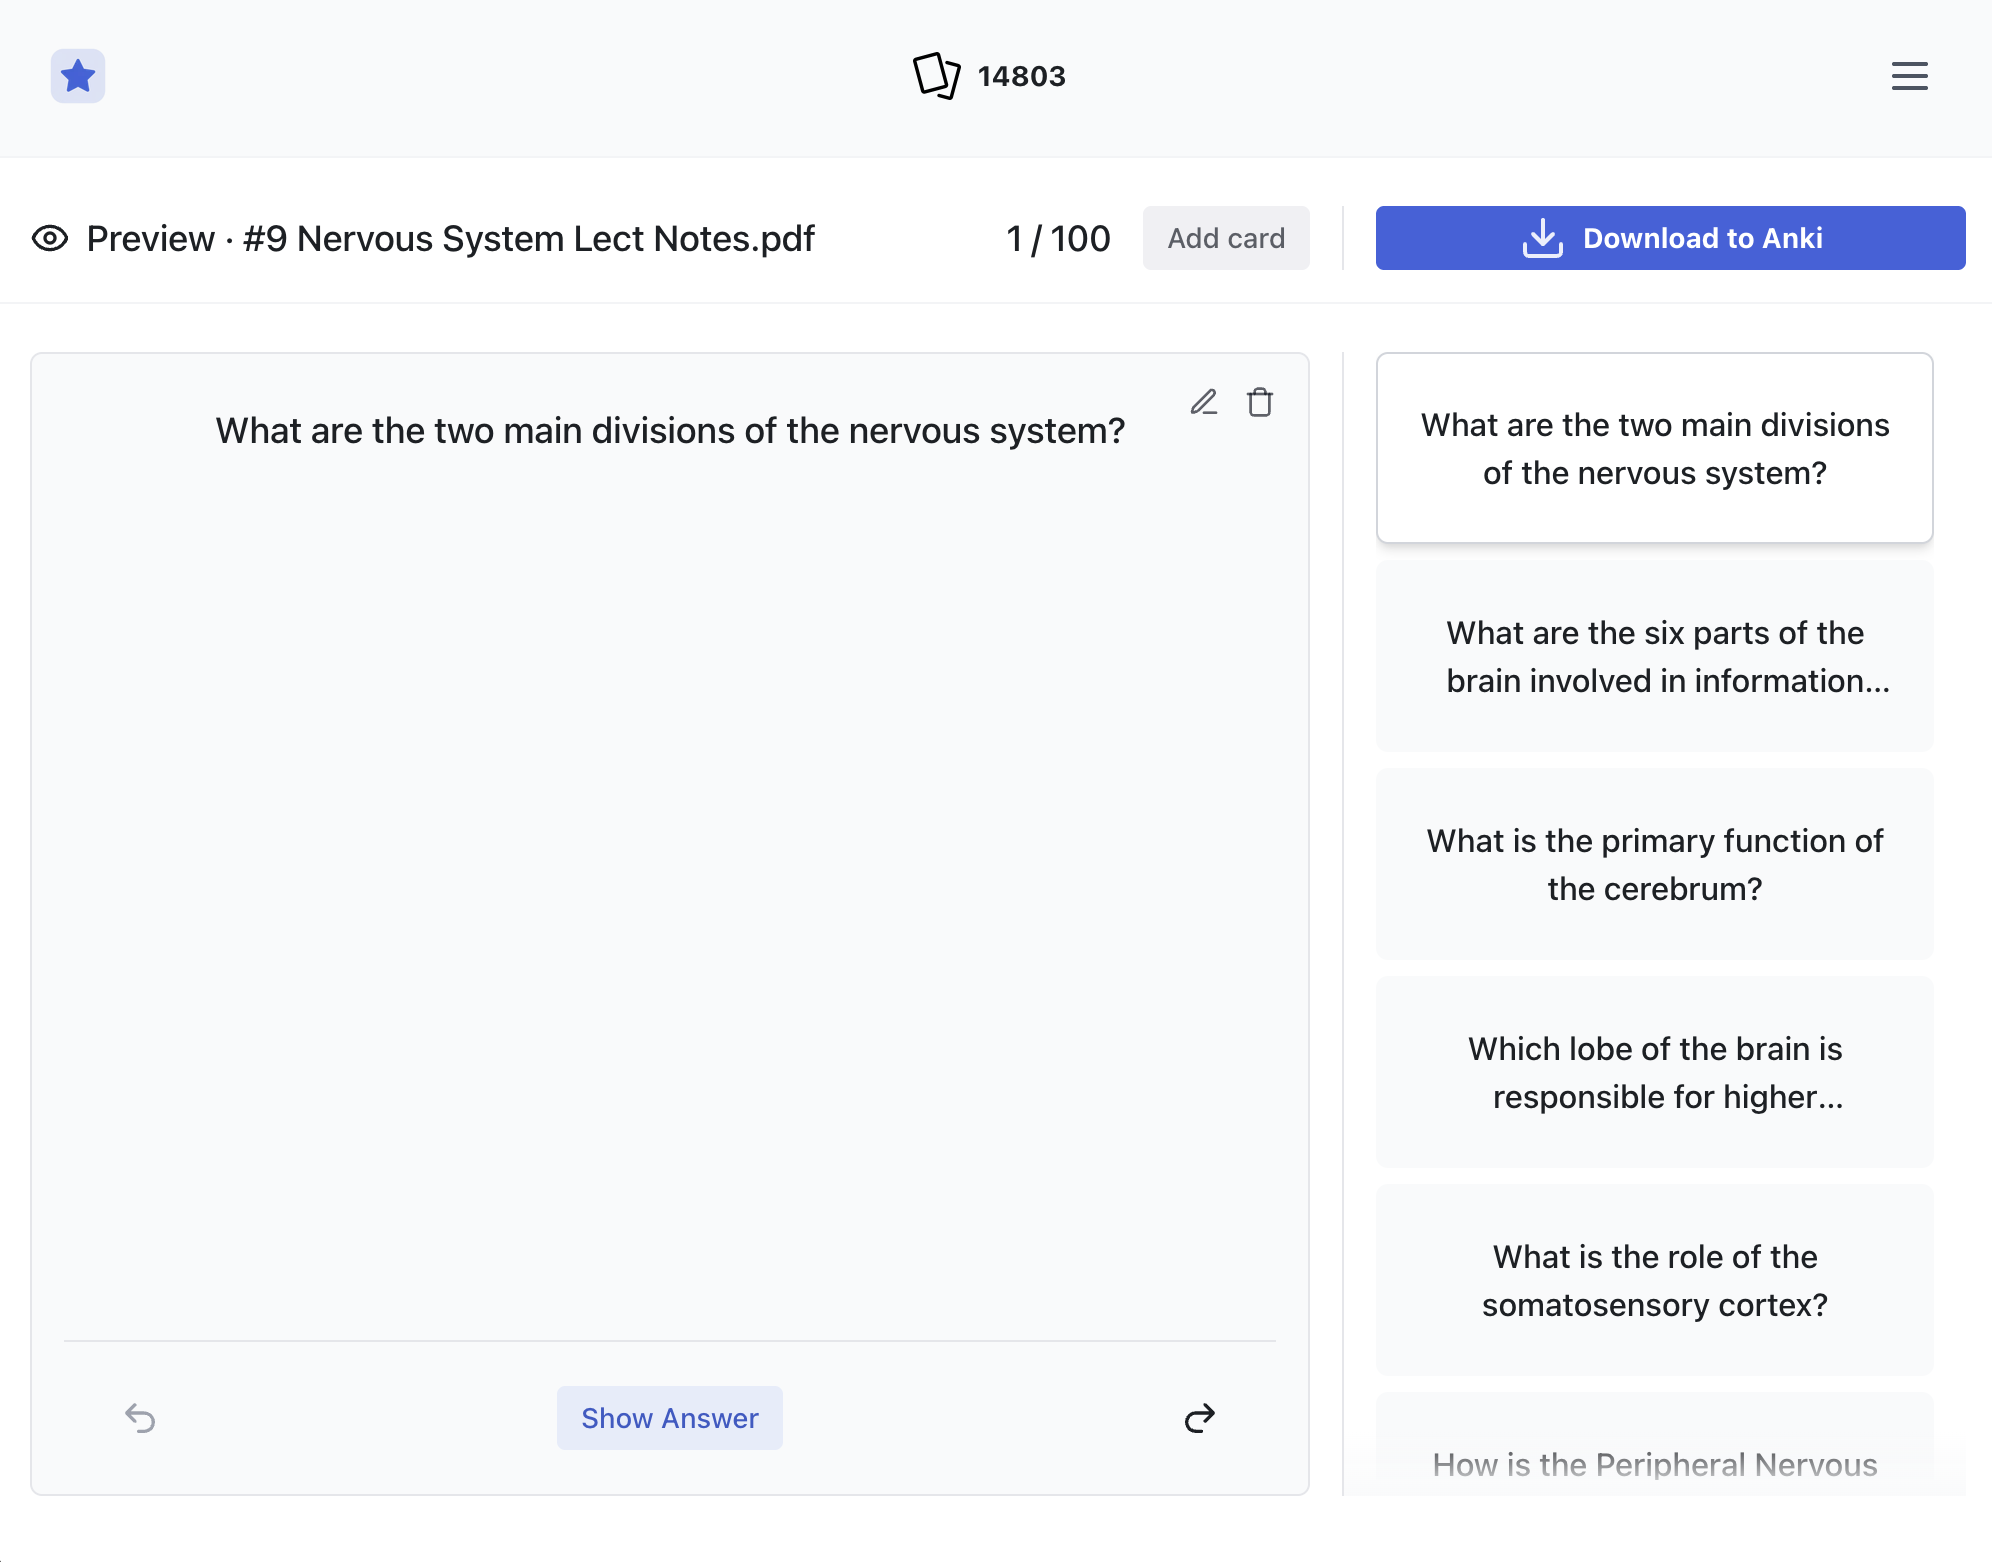This screenshot has height=1562, width=1992.
Task: Click the redo arrow below the card
Action: (x=1198, y=1417)
